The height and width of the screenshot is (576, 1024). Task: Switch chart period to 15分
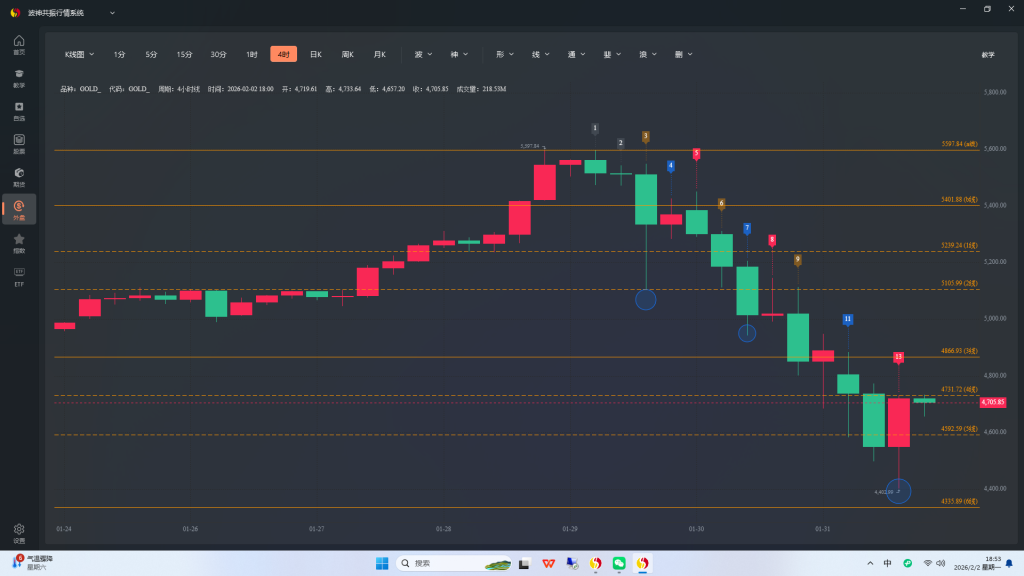[x=184, y=54]
